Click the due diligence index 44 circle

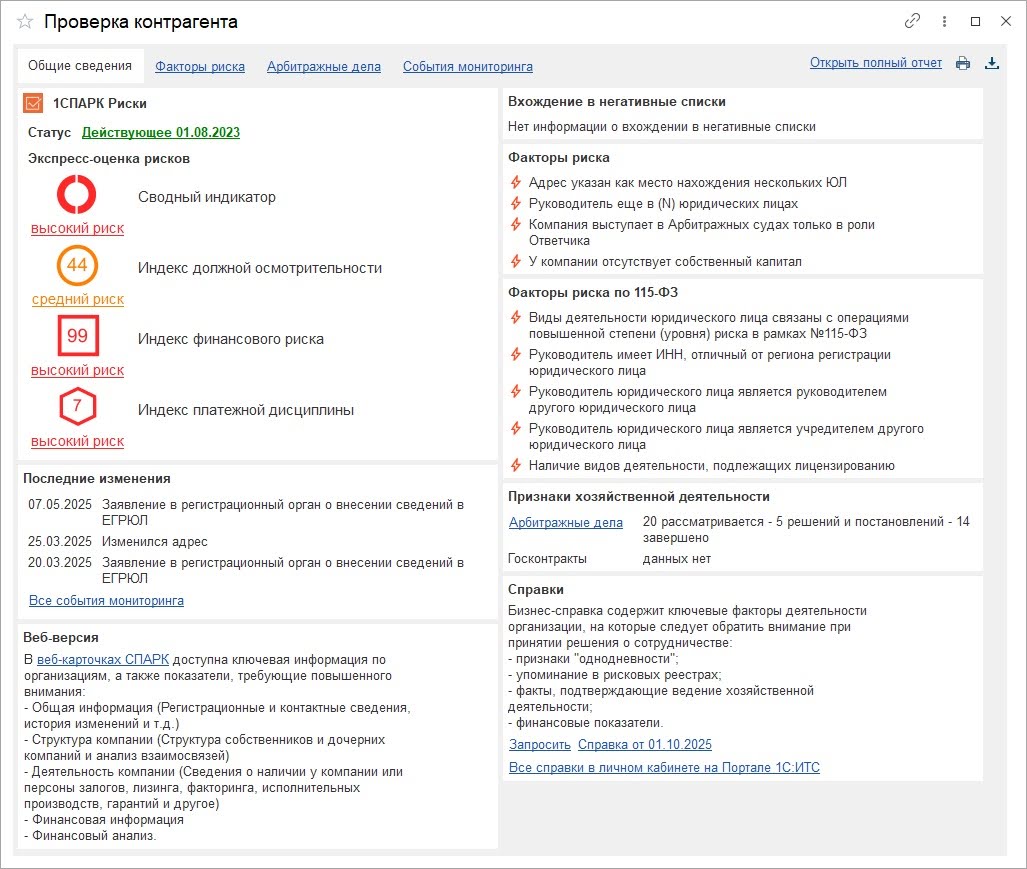tap(77, 265)
